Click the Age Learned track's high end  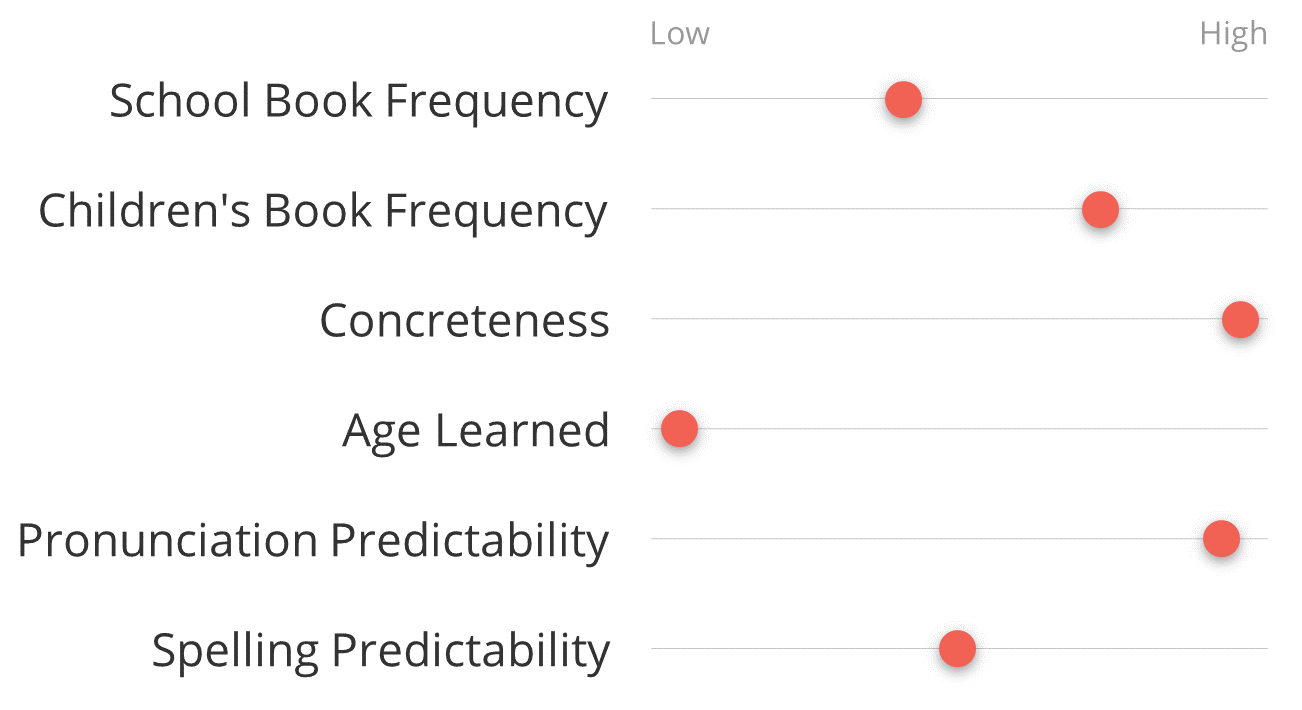(1260, 429)
